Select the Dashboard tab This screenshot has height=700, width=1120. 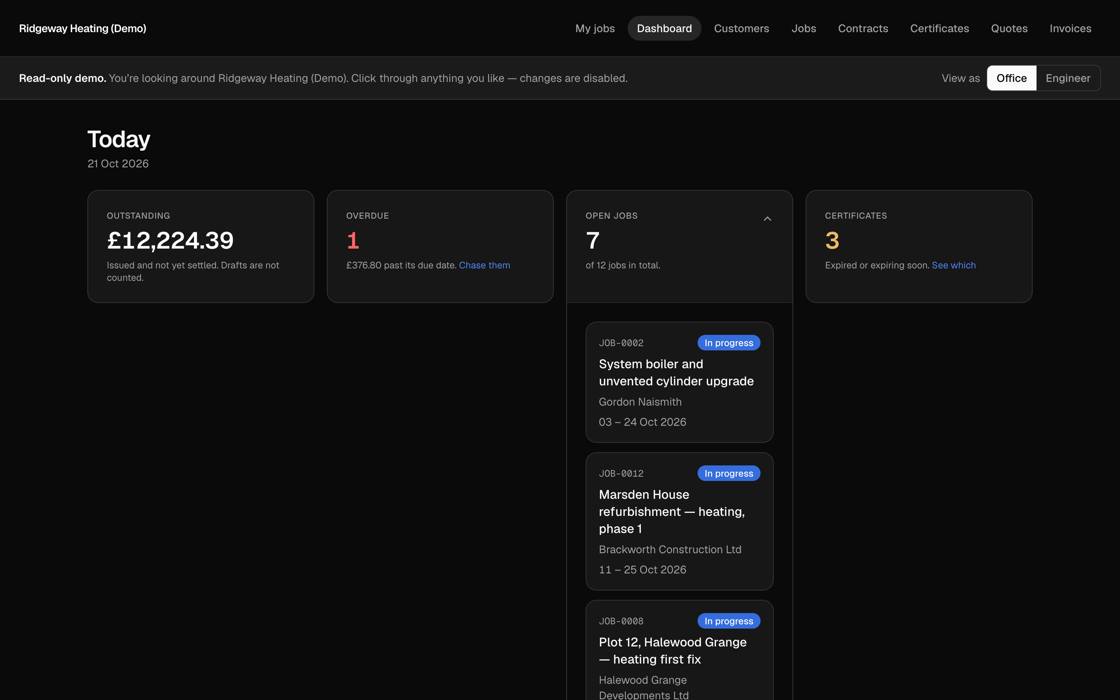click(x=664, y=29)
